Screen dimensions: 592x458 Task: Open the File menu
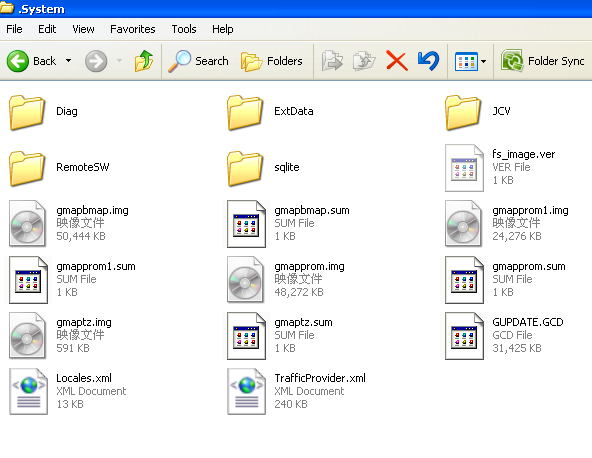point(14,29)
